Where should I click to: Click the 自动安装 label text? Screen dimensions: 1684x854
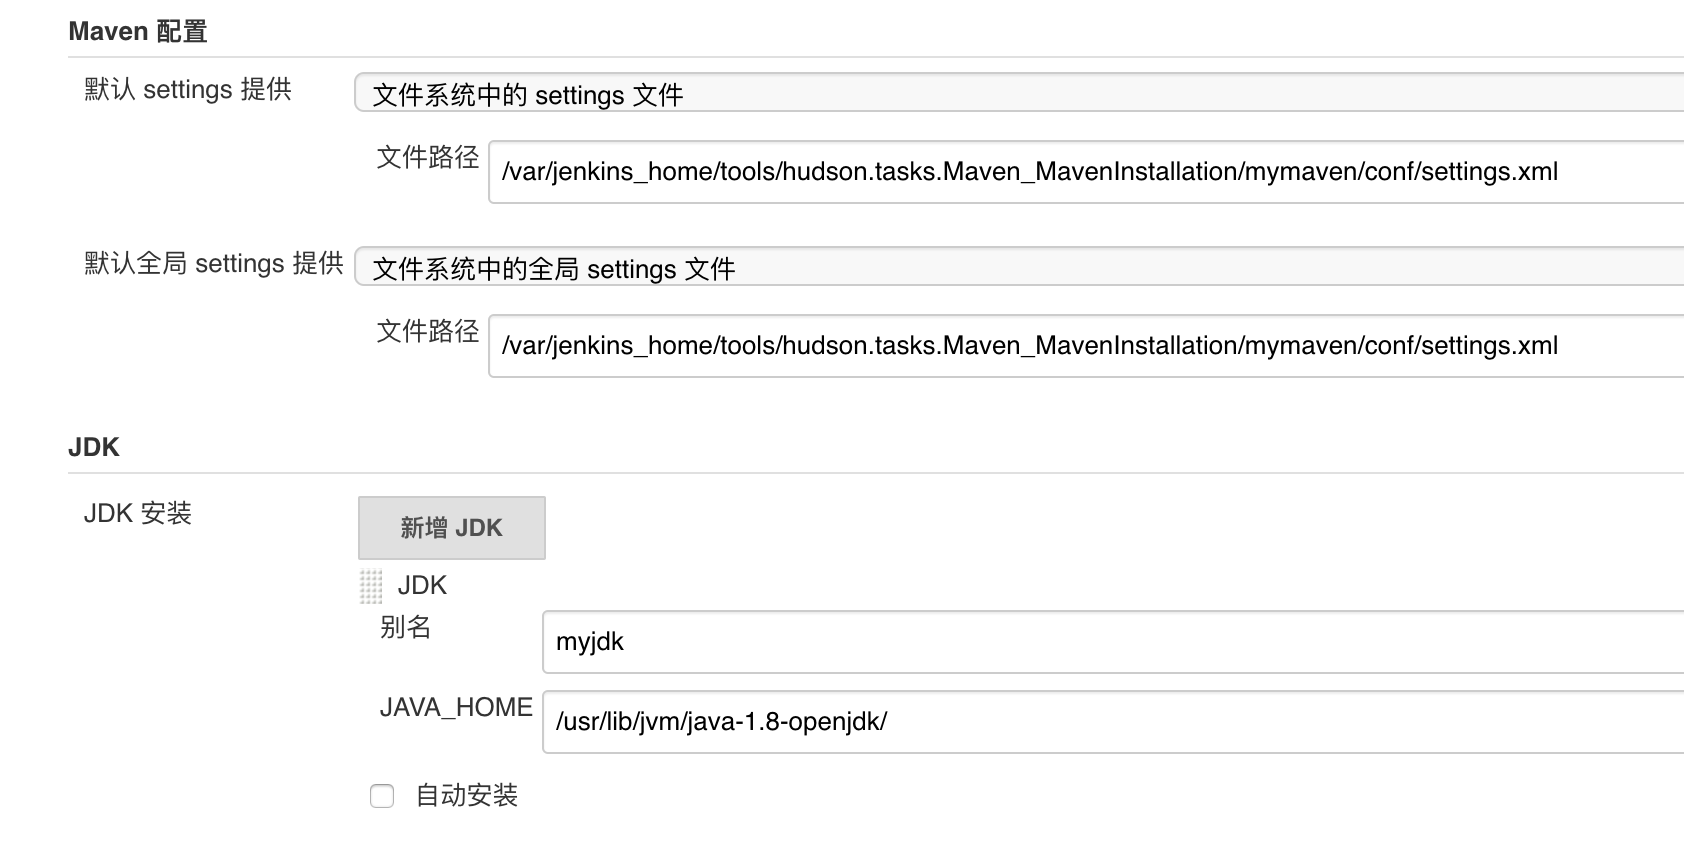tap(467, 796)
